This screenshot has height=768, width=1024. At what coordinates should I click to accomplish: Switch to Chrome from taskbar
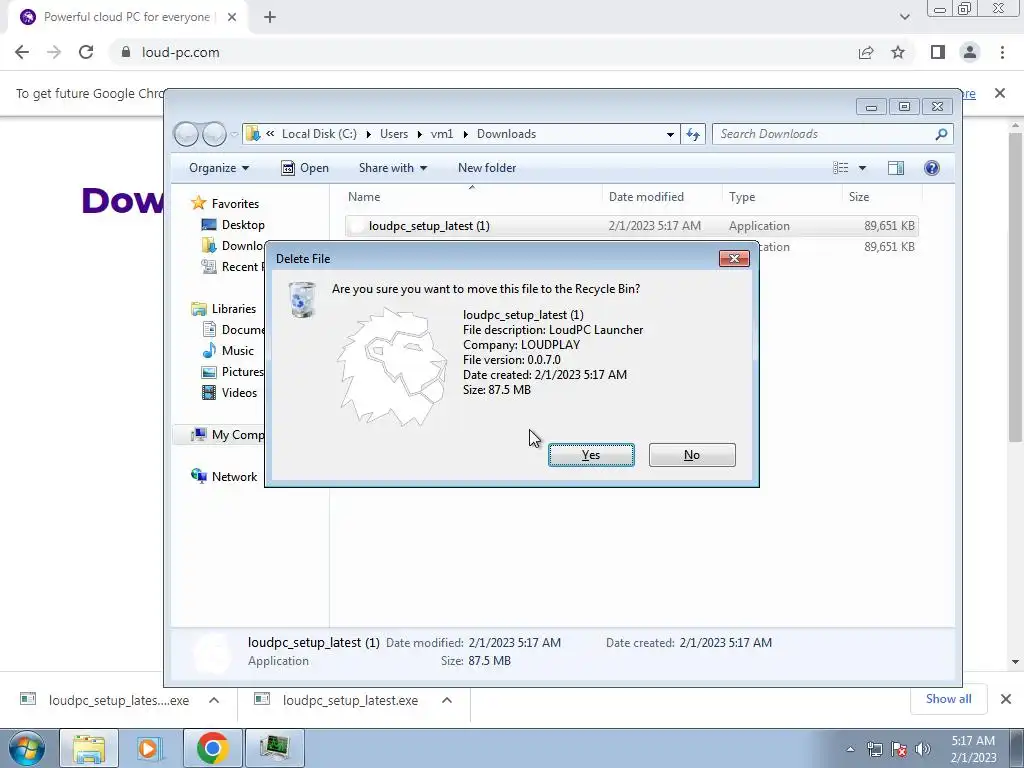[x=212, y=748]
